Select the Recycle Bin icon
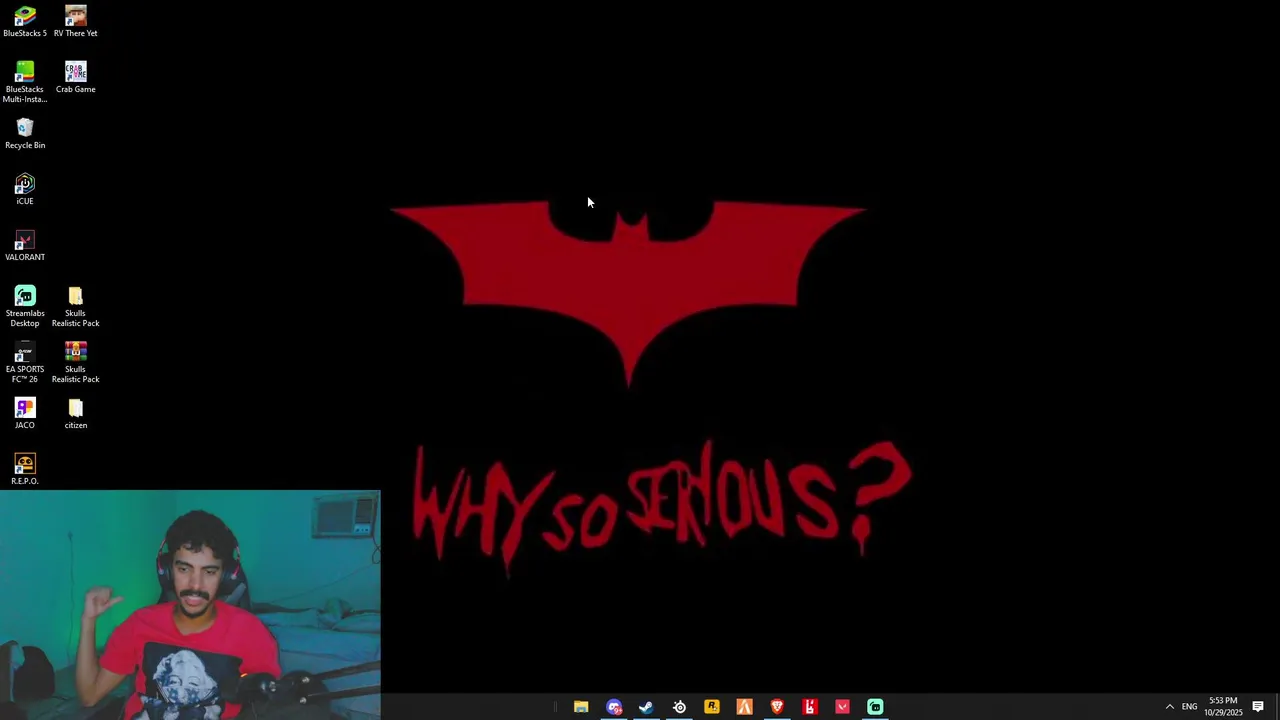The width and height of the screenshot is (1280, 720). [x=25, y=134]
